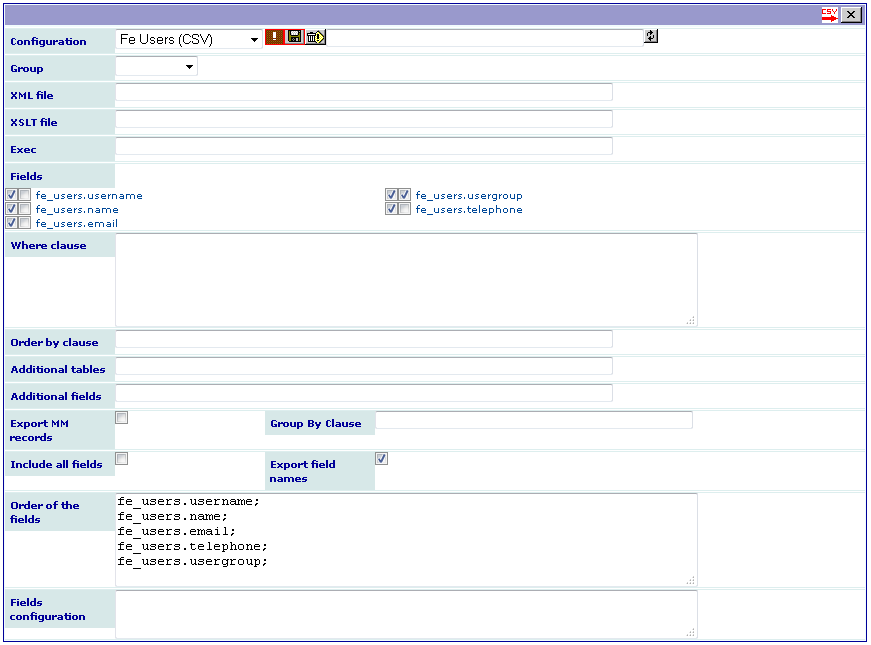Click the 'XSLT file' label

click(x=33, y=122)
